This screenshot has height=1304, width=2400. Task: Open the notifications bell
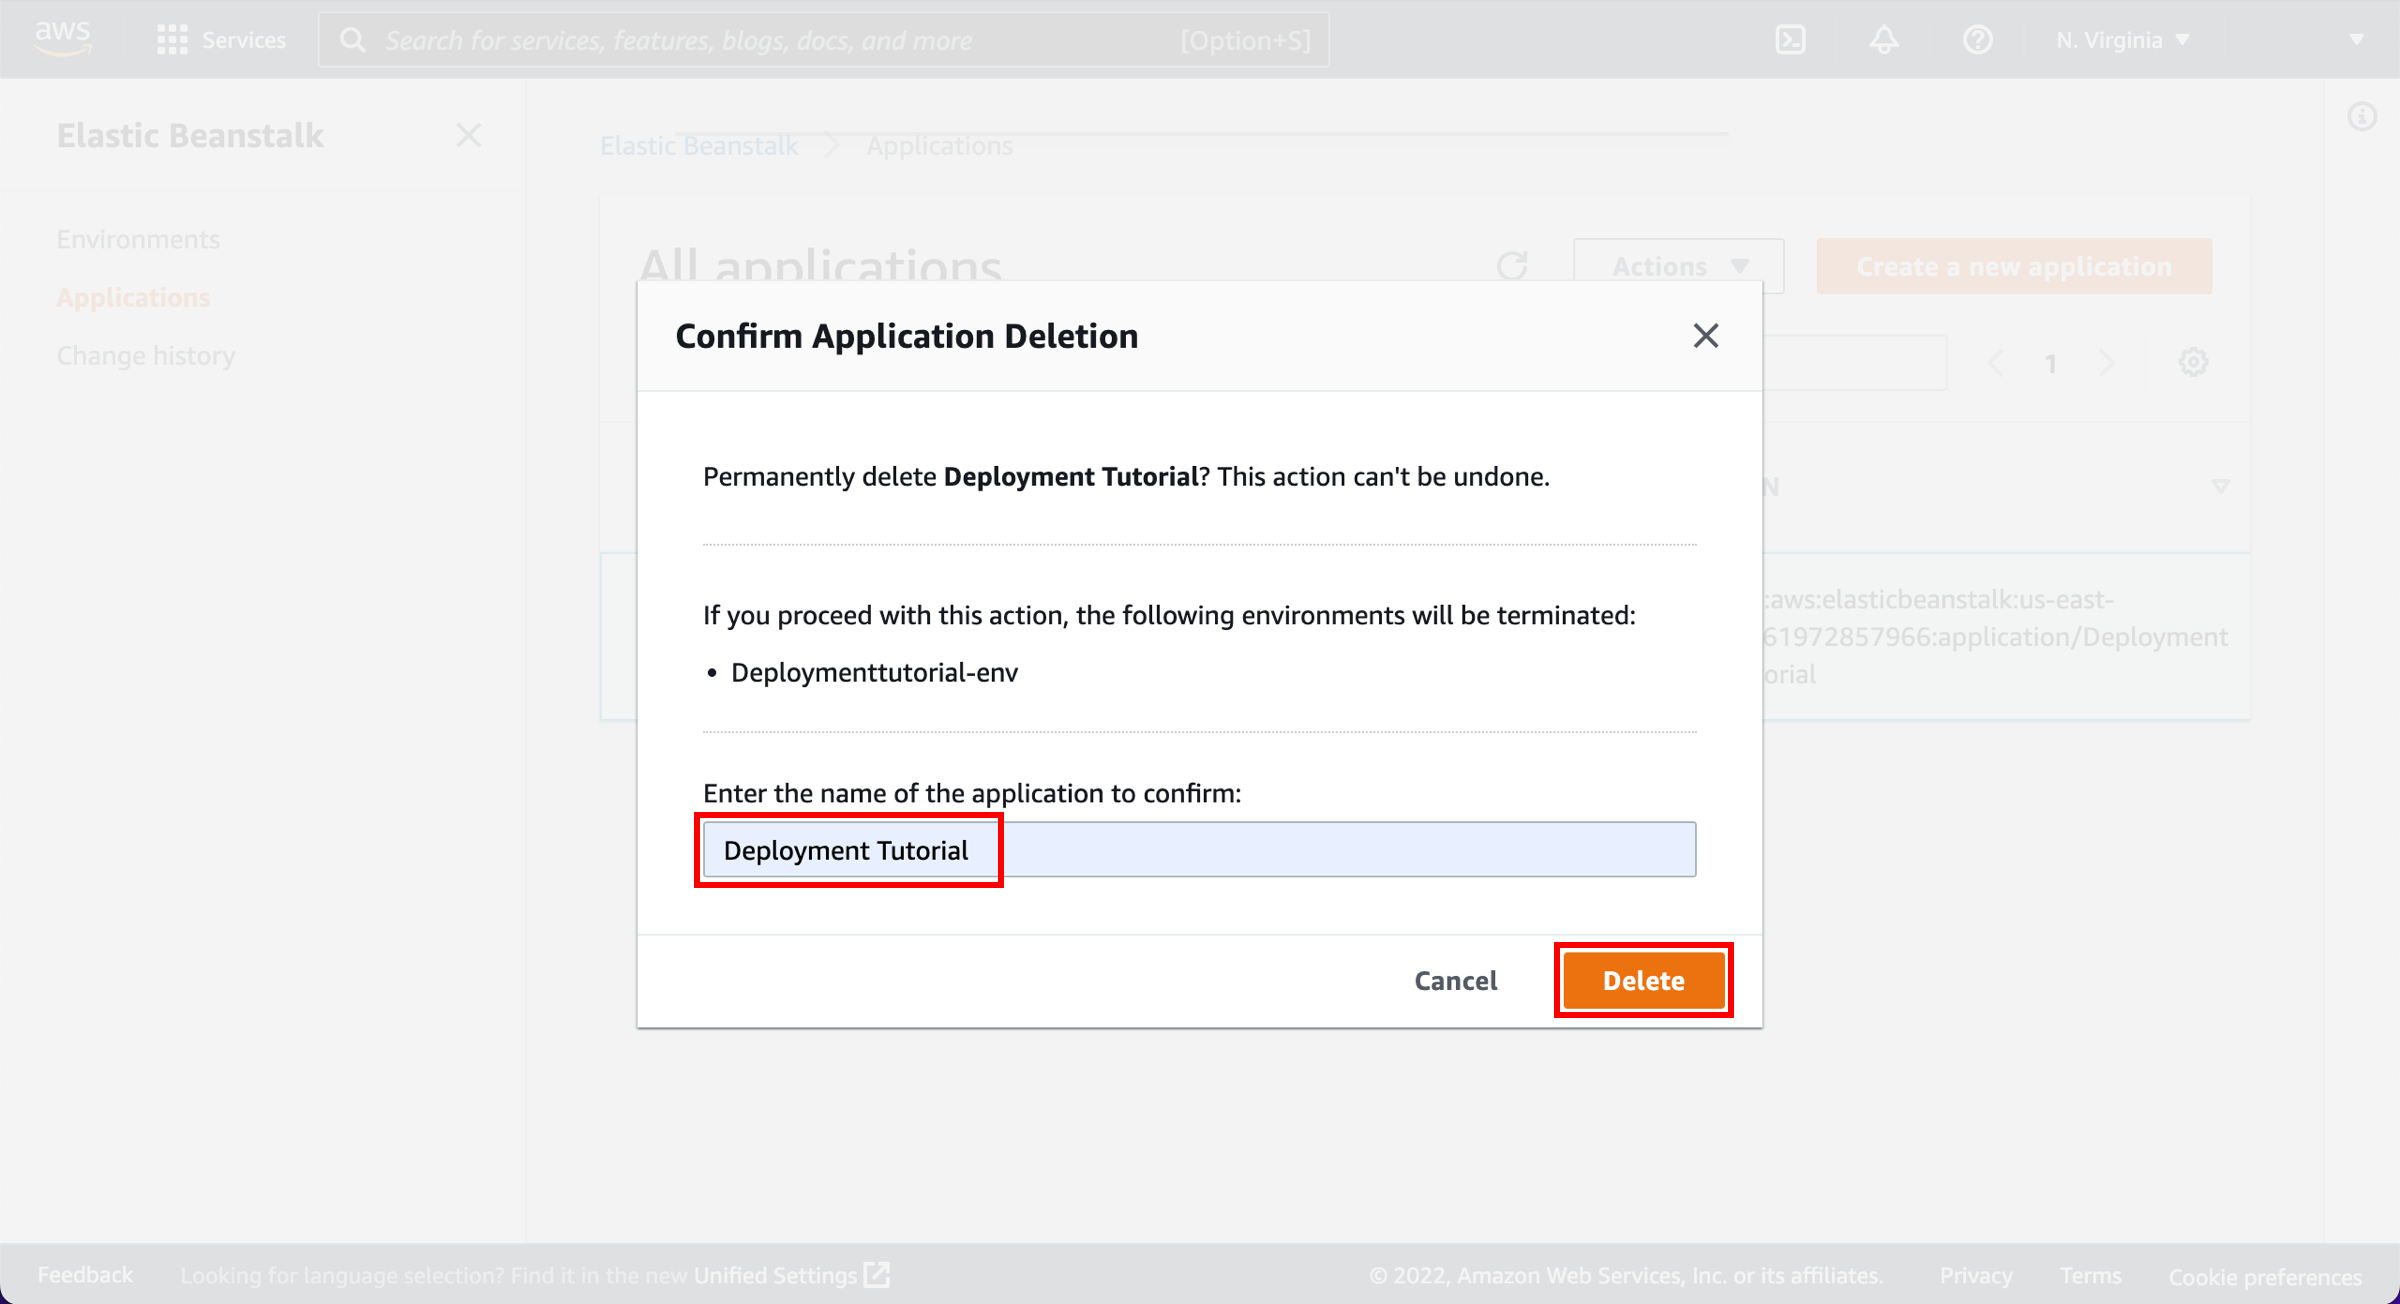[x=1884, y=40]
